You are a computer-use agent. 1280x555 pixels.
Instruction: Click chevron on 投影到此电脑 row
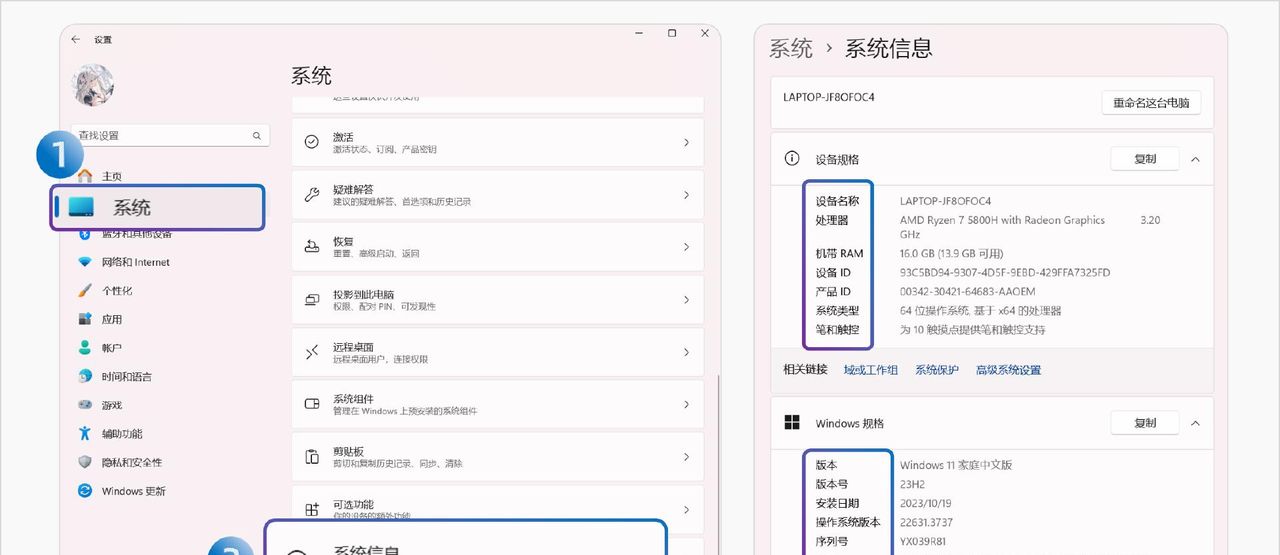click(686, 300)
